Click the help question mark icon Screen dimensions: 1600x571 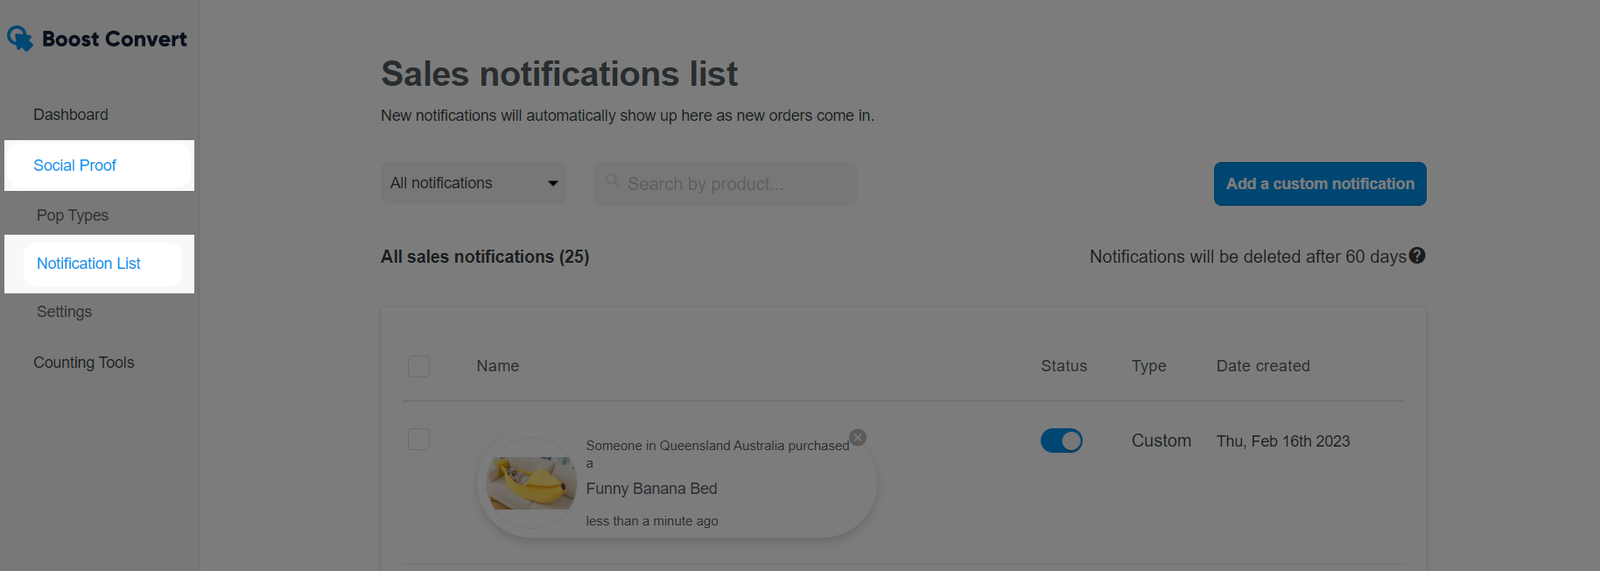click(1417, 256)
